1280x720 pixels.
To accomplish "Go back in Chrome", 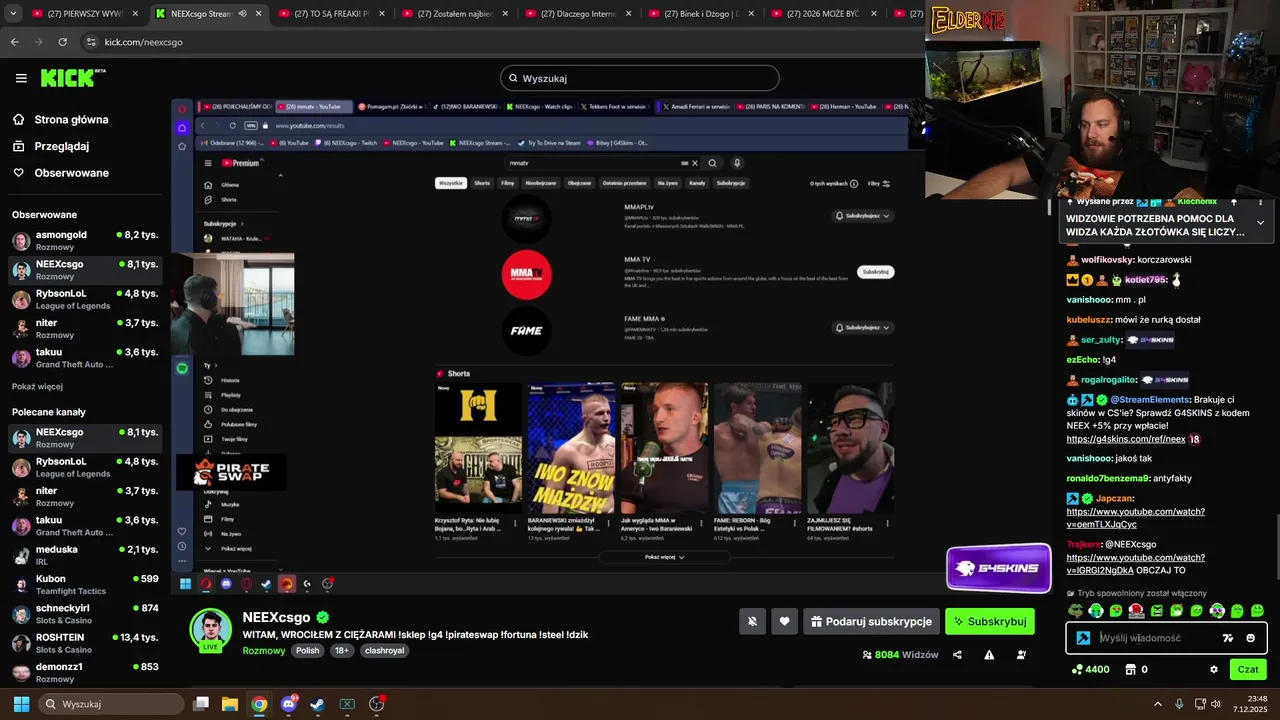I will (14, 42).
